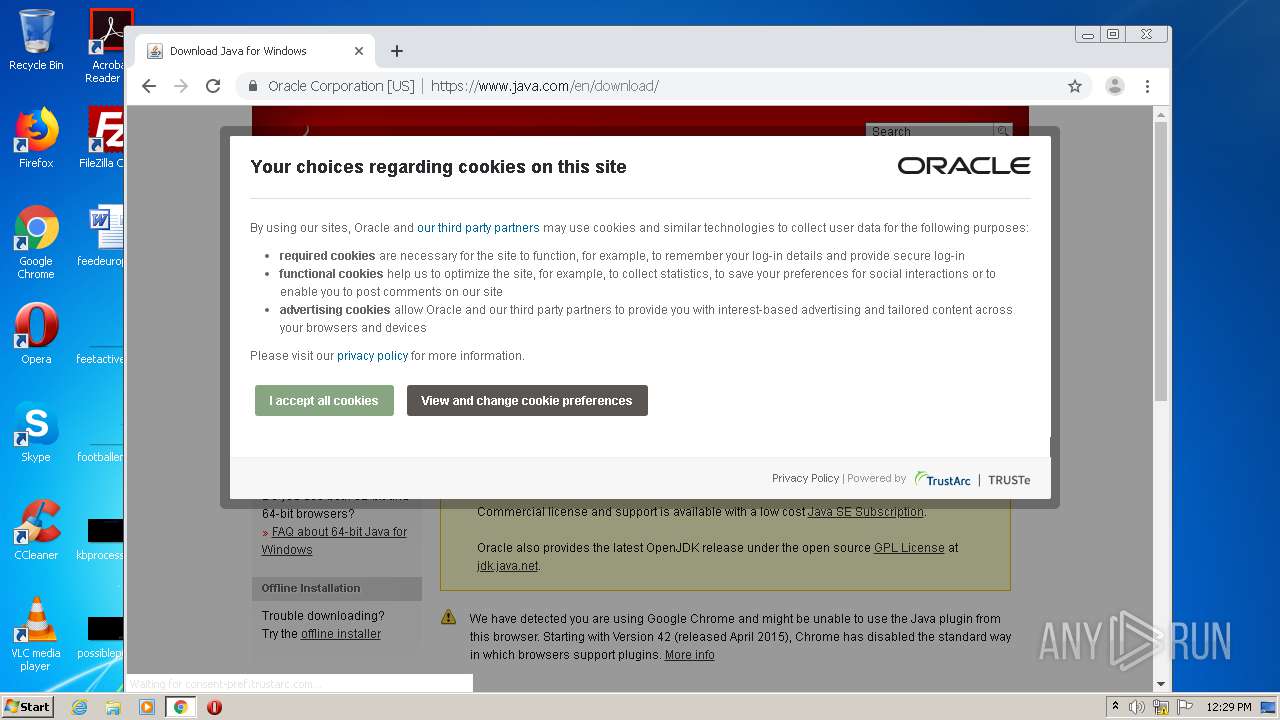The height and width of the screenshot is (720, 1280).
Task: Open Google Chrome desktop shortcut
Action: (x=36, y=242)
